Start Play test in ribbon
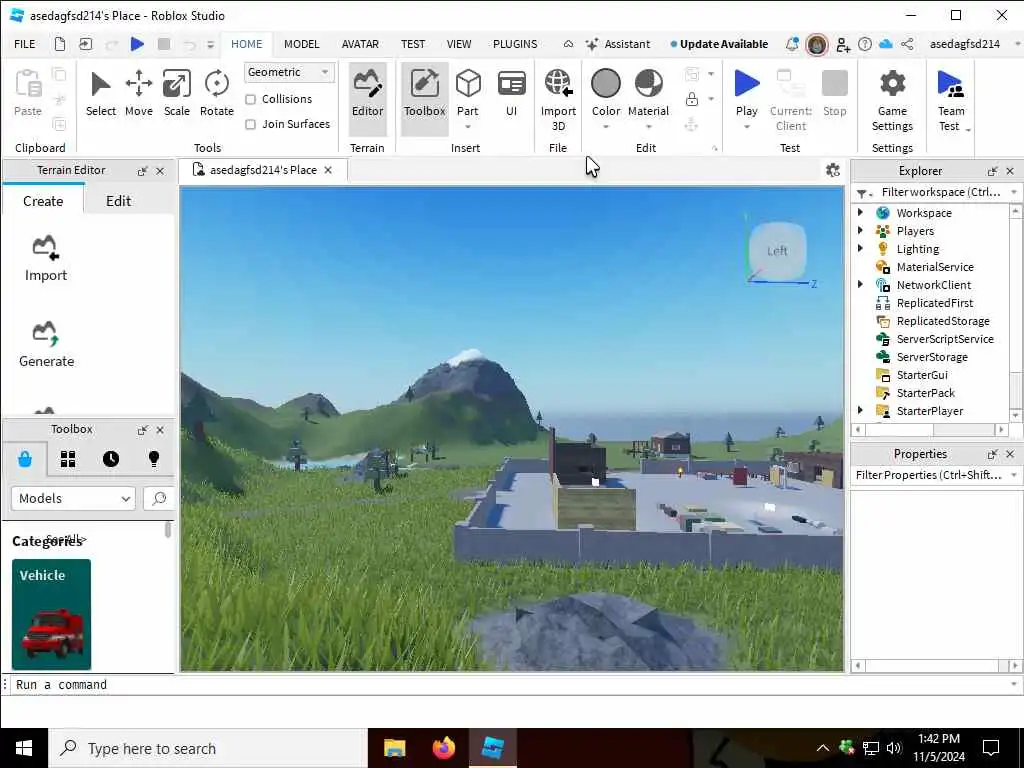The image size is (1024, 768). [x=746, y=93]
